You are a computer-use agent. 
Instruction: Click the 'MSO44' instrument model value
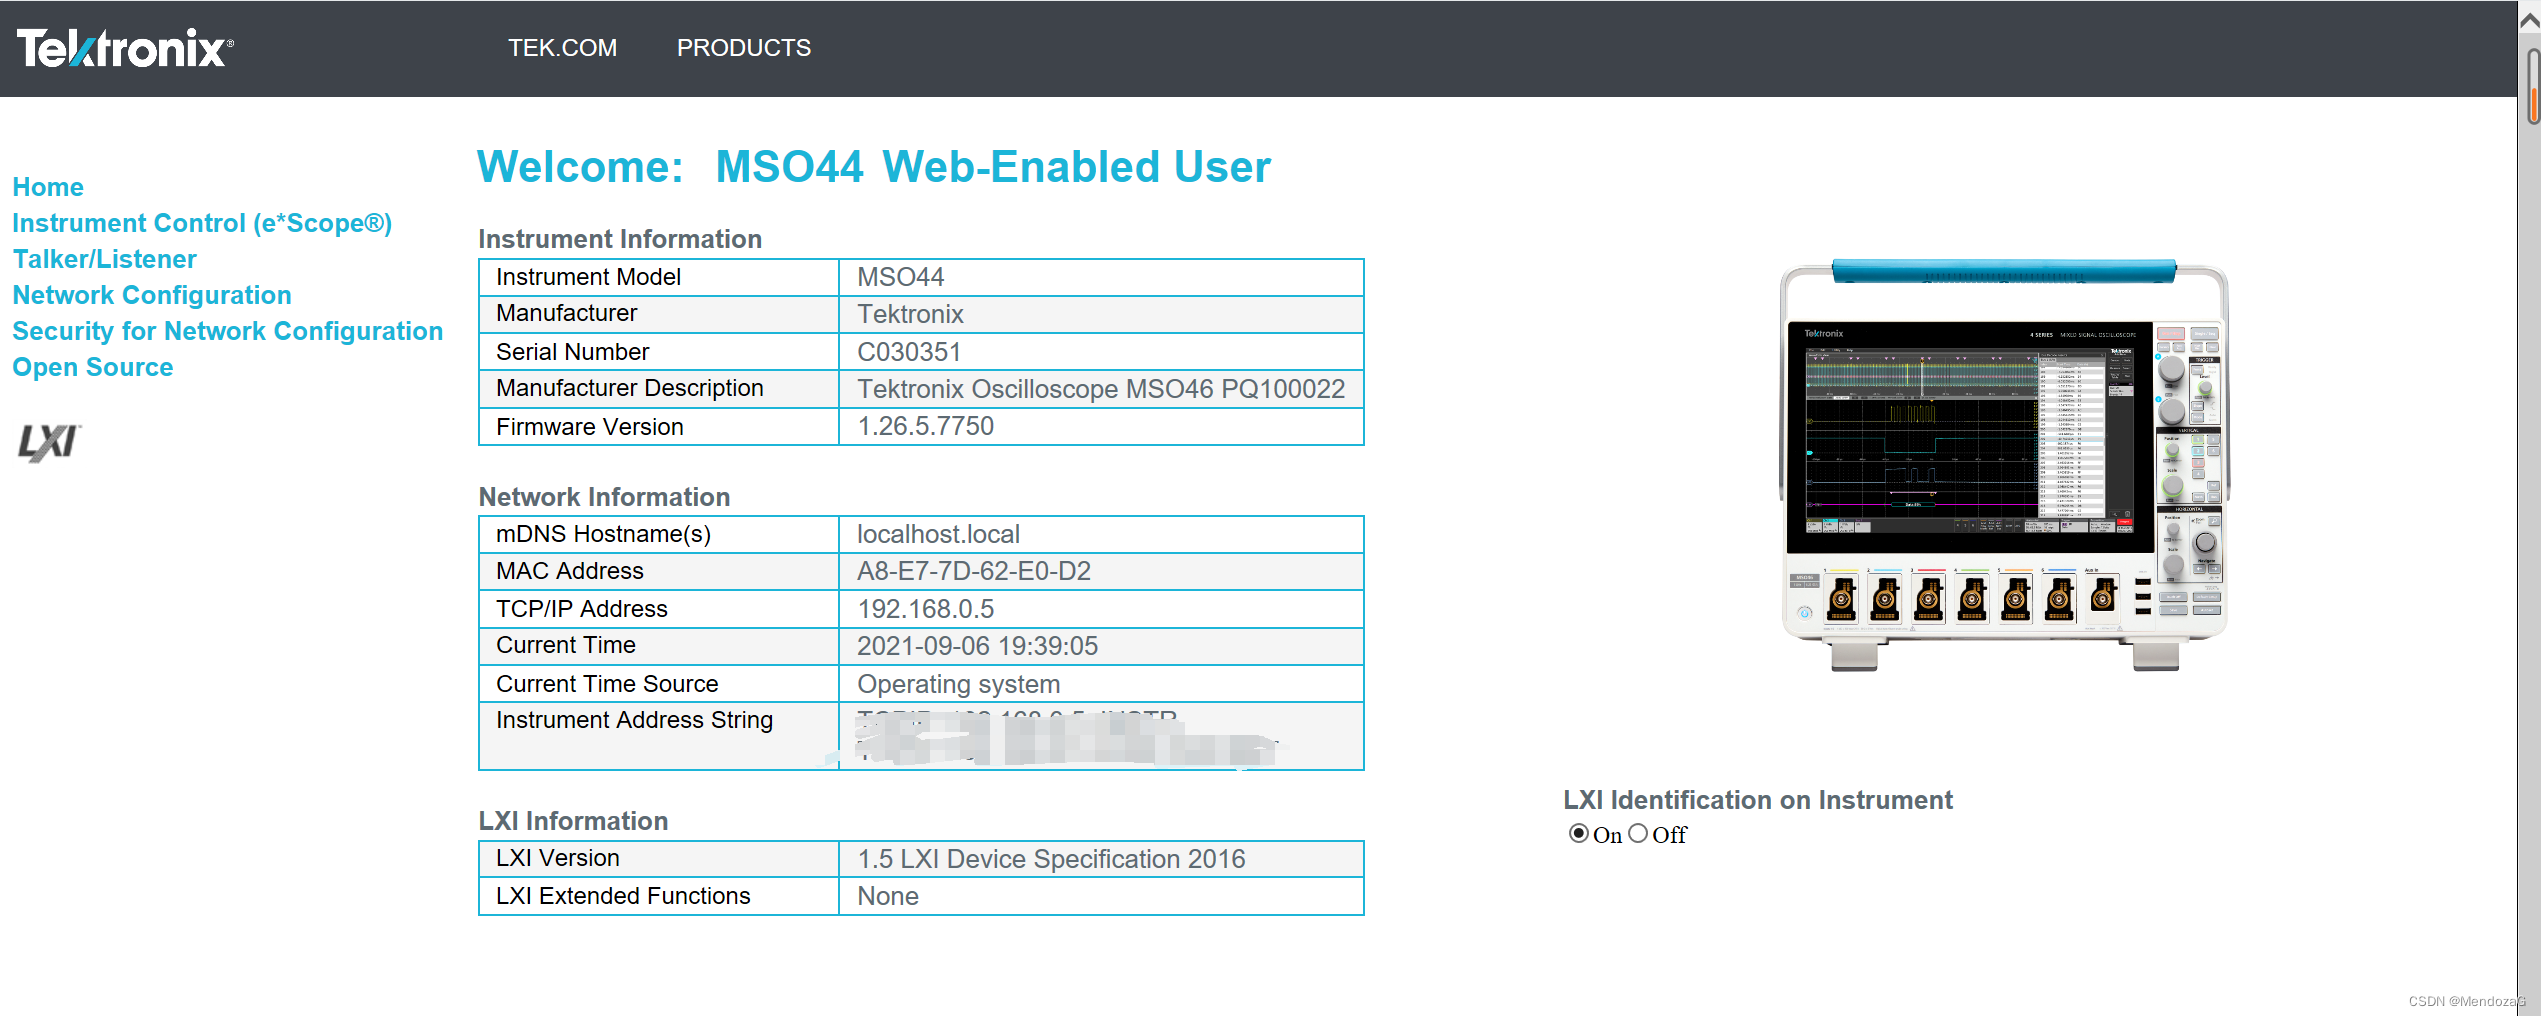[x=901, y=277]
